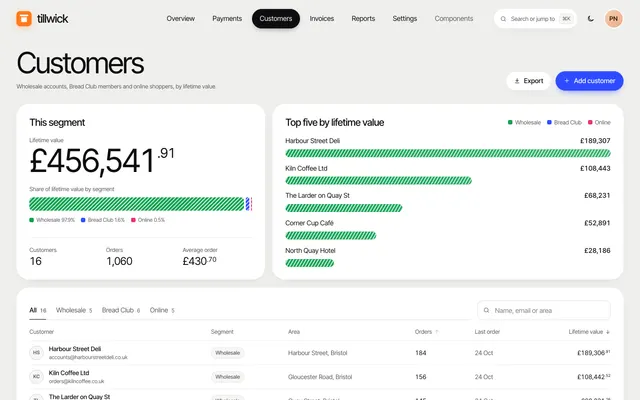The height and width of the screenshot is (400, 640).
Task: Open the Components nav item
Action: coord(453,18)
